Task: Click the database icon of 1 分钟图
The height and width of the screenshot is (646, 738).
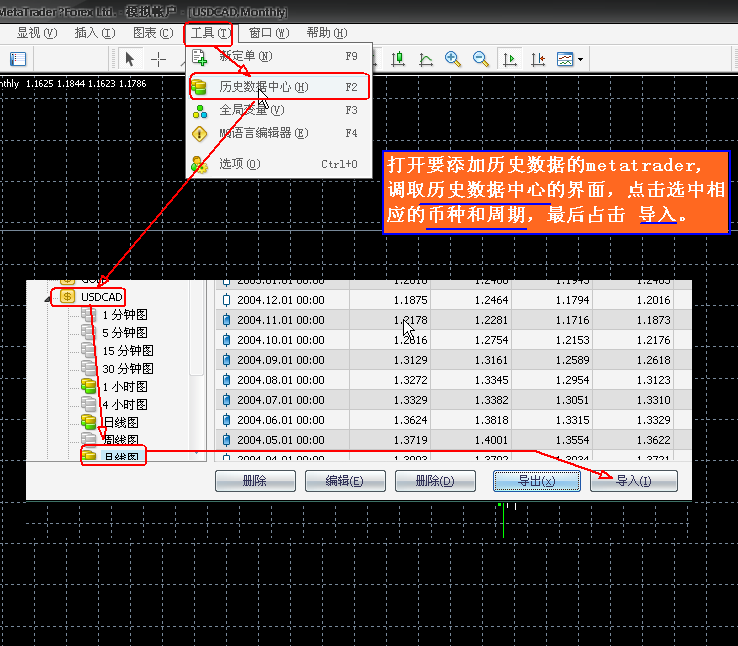Action: (88, 314)
